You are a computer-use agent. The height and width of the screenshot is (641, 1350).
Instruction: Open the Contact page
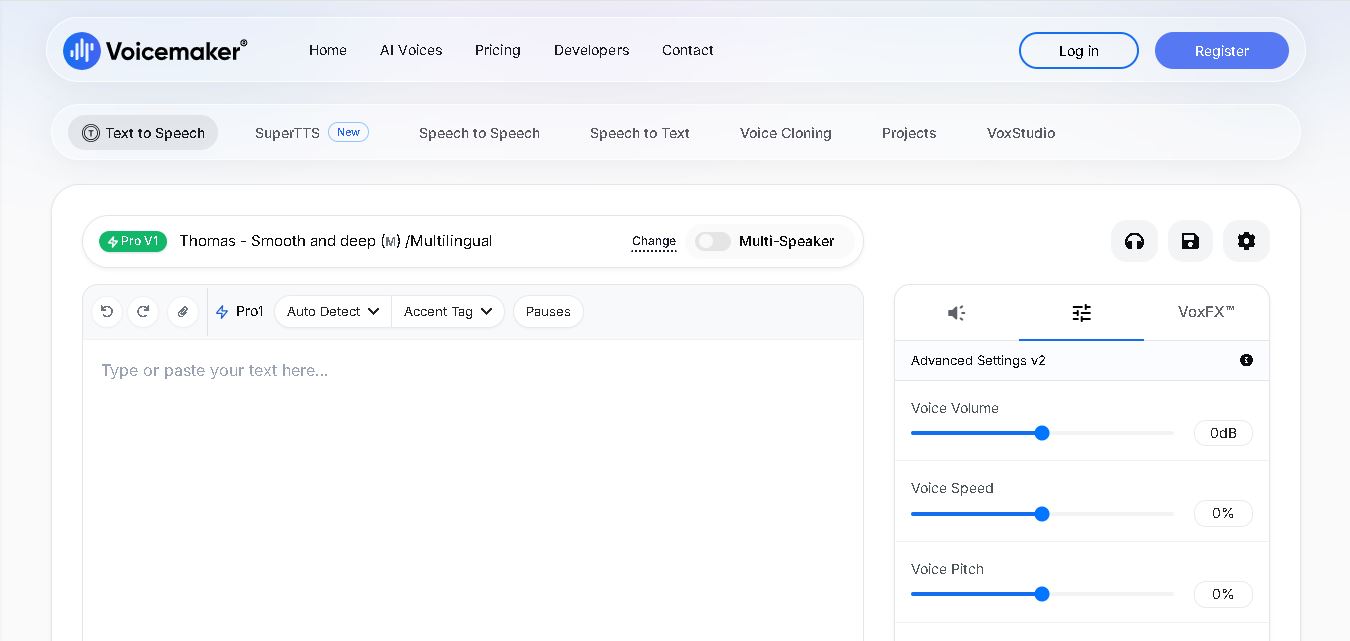tap(688, 50)
